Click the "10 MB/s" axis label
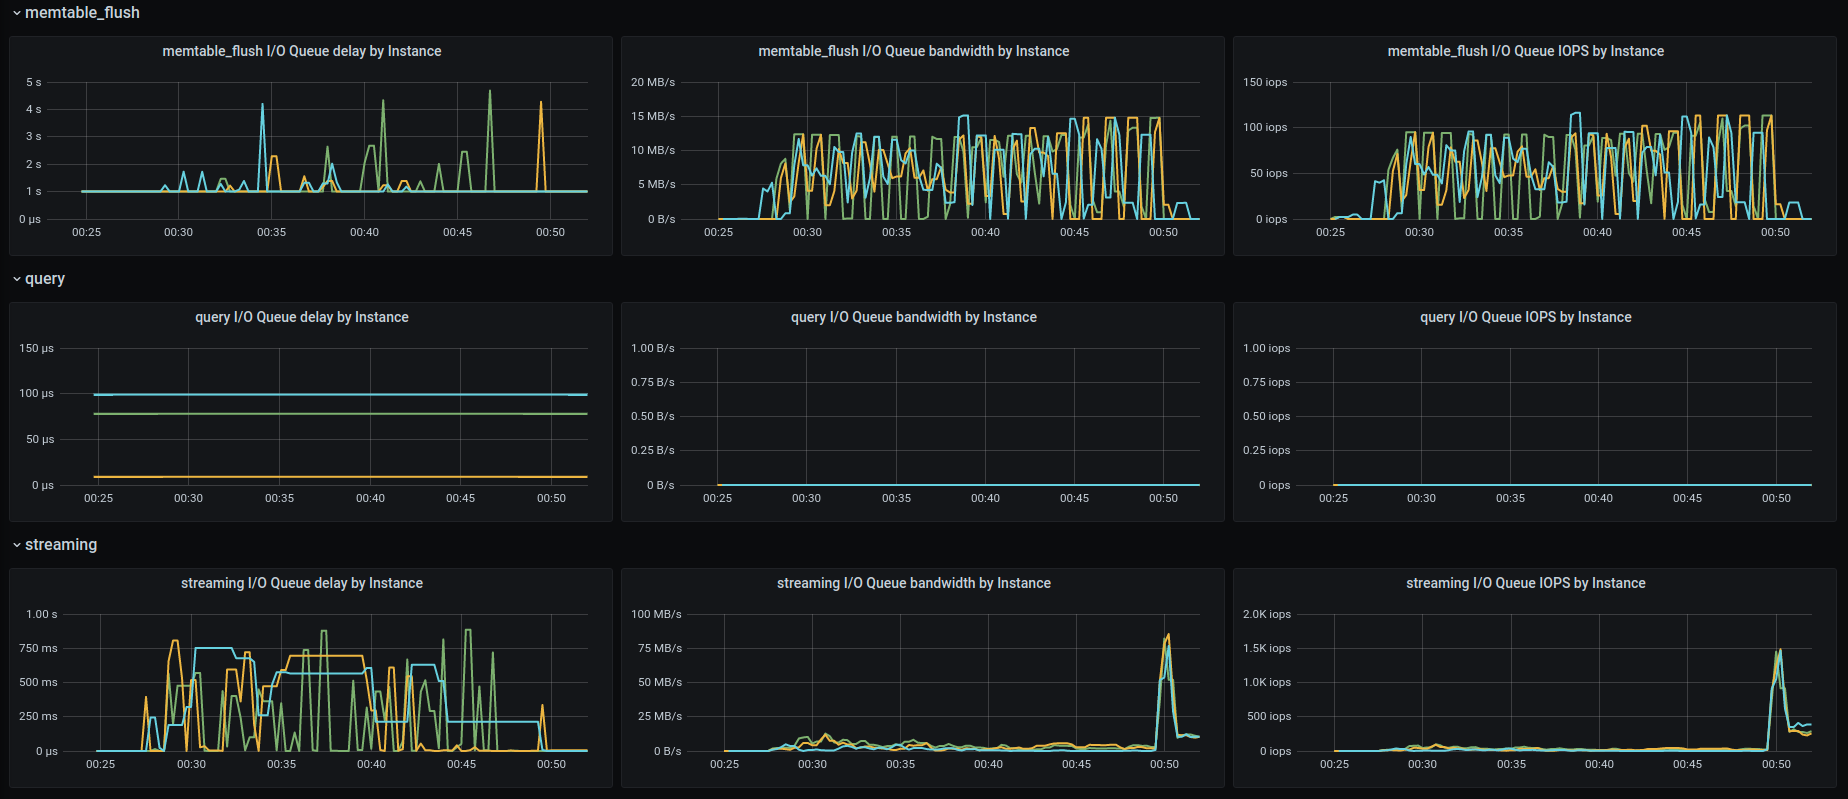This screenshot has width=1848, height=799. click(x=653, y=150)
